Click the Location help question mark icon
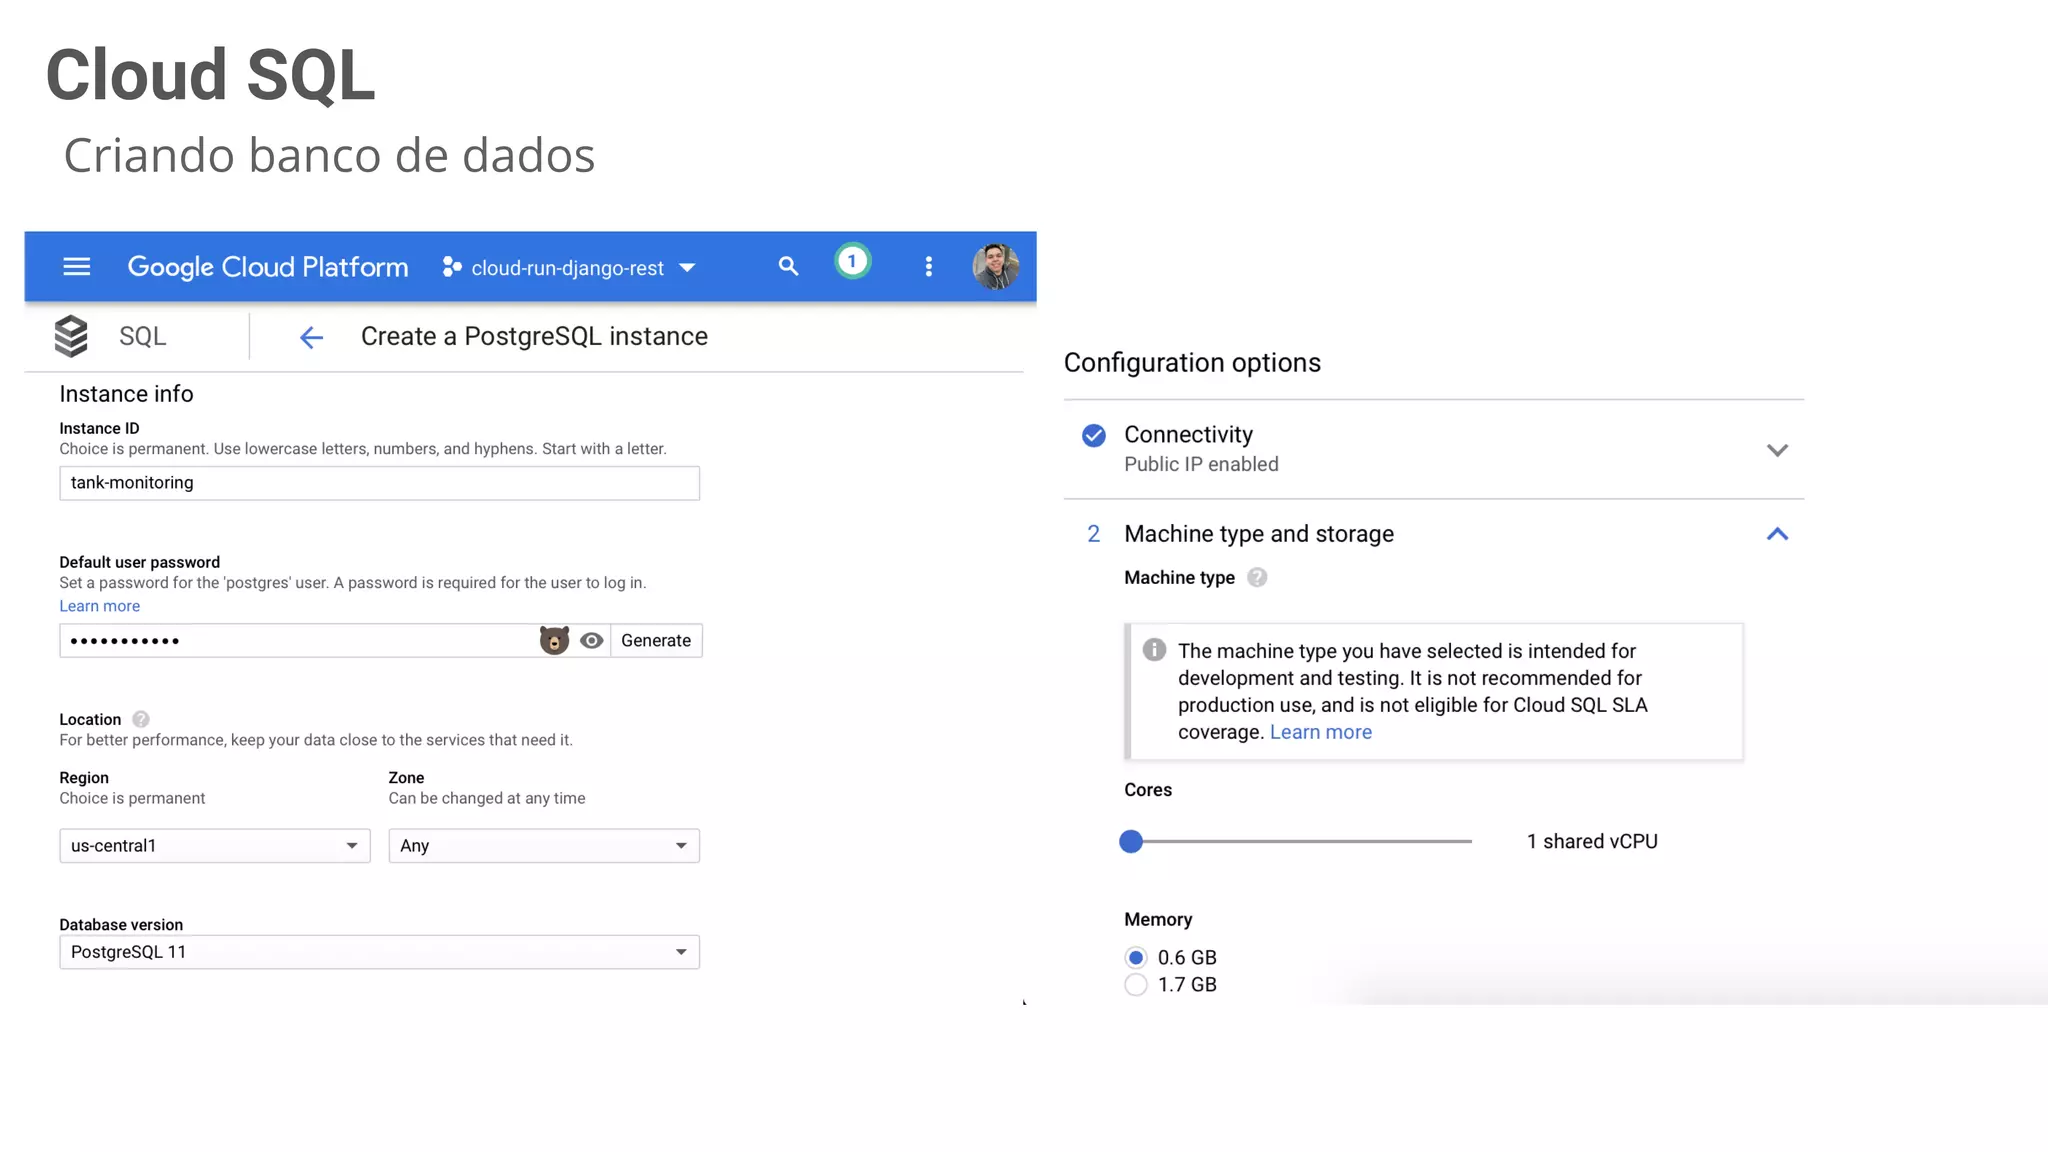 tap(141, 719)
